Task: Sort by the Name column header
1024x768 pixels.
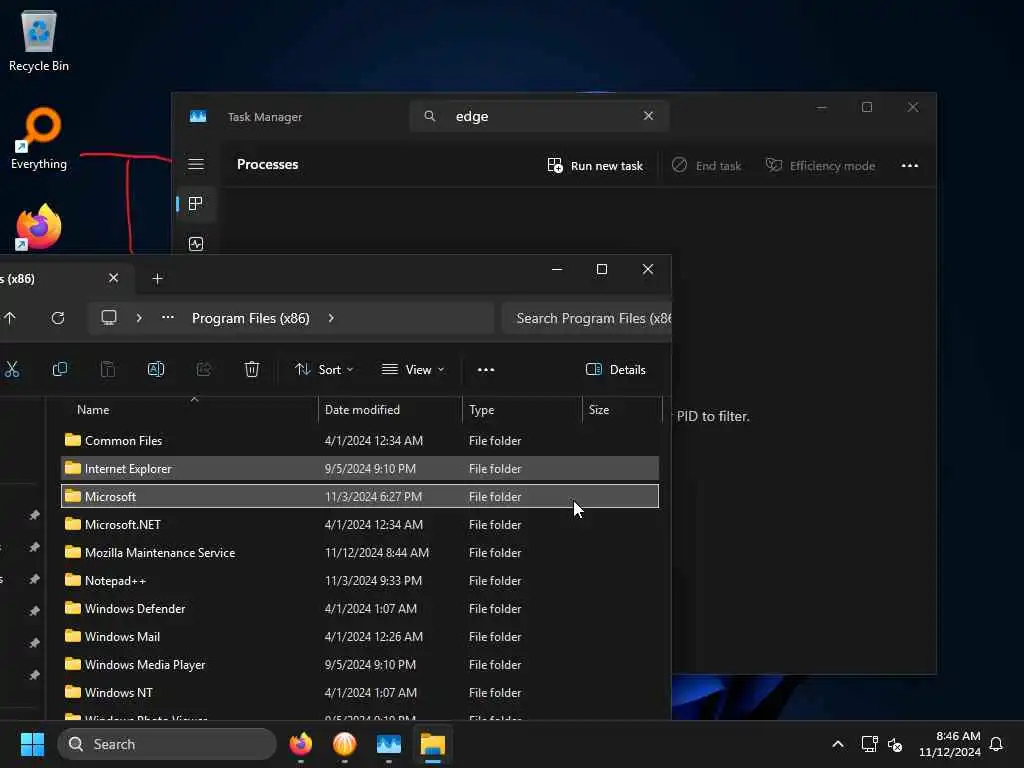Action: (x=189, y=409)
